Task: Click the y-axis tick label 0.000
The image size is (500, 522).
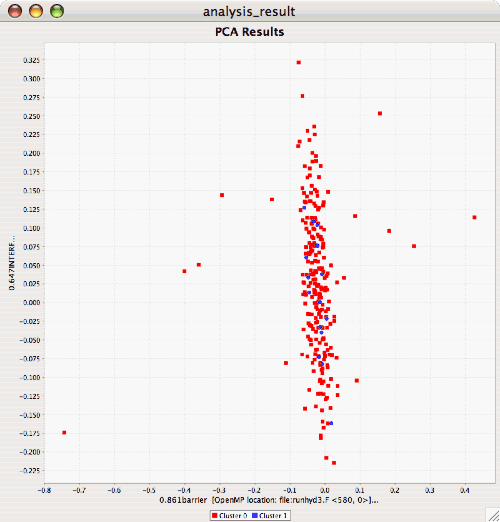Action: 31,302
